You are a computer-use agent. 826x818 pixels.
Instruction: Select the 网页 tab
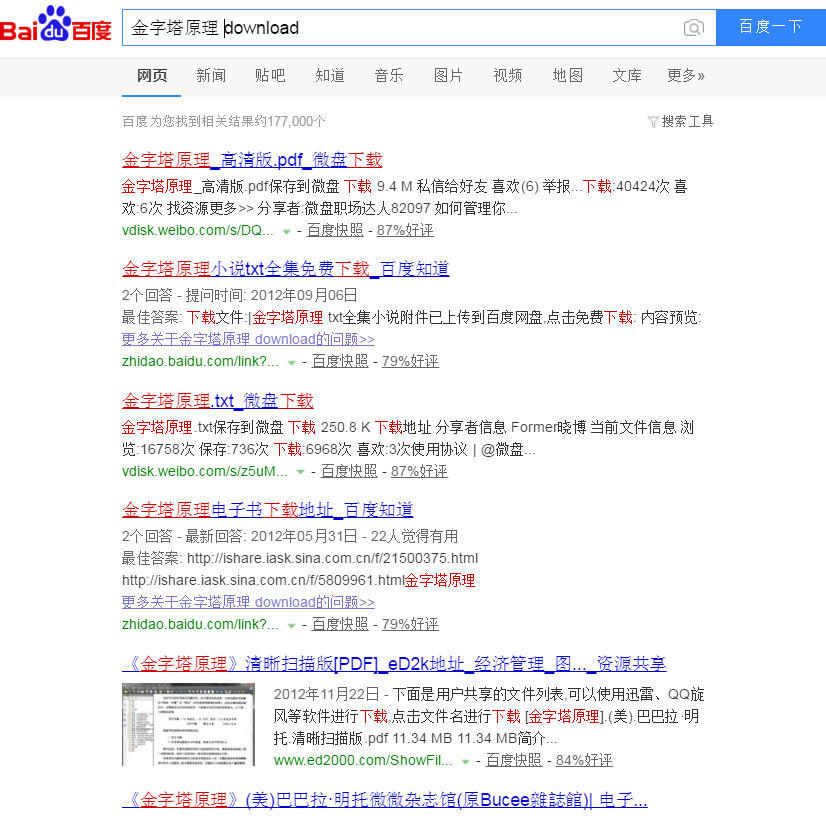(152, 76)
